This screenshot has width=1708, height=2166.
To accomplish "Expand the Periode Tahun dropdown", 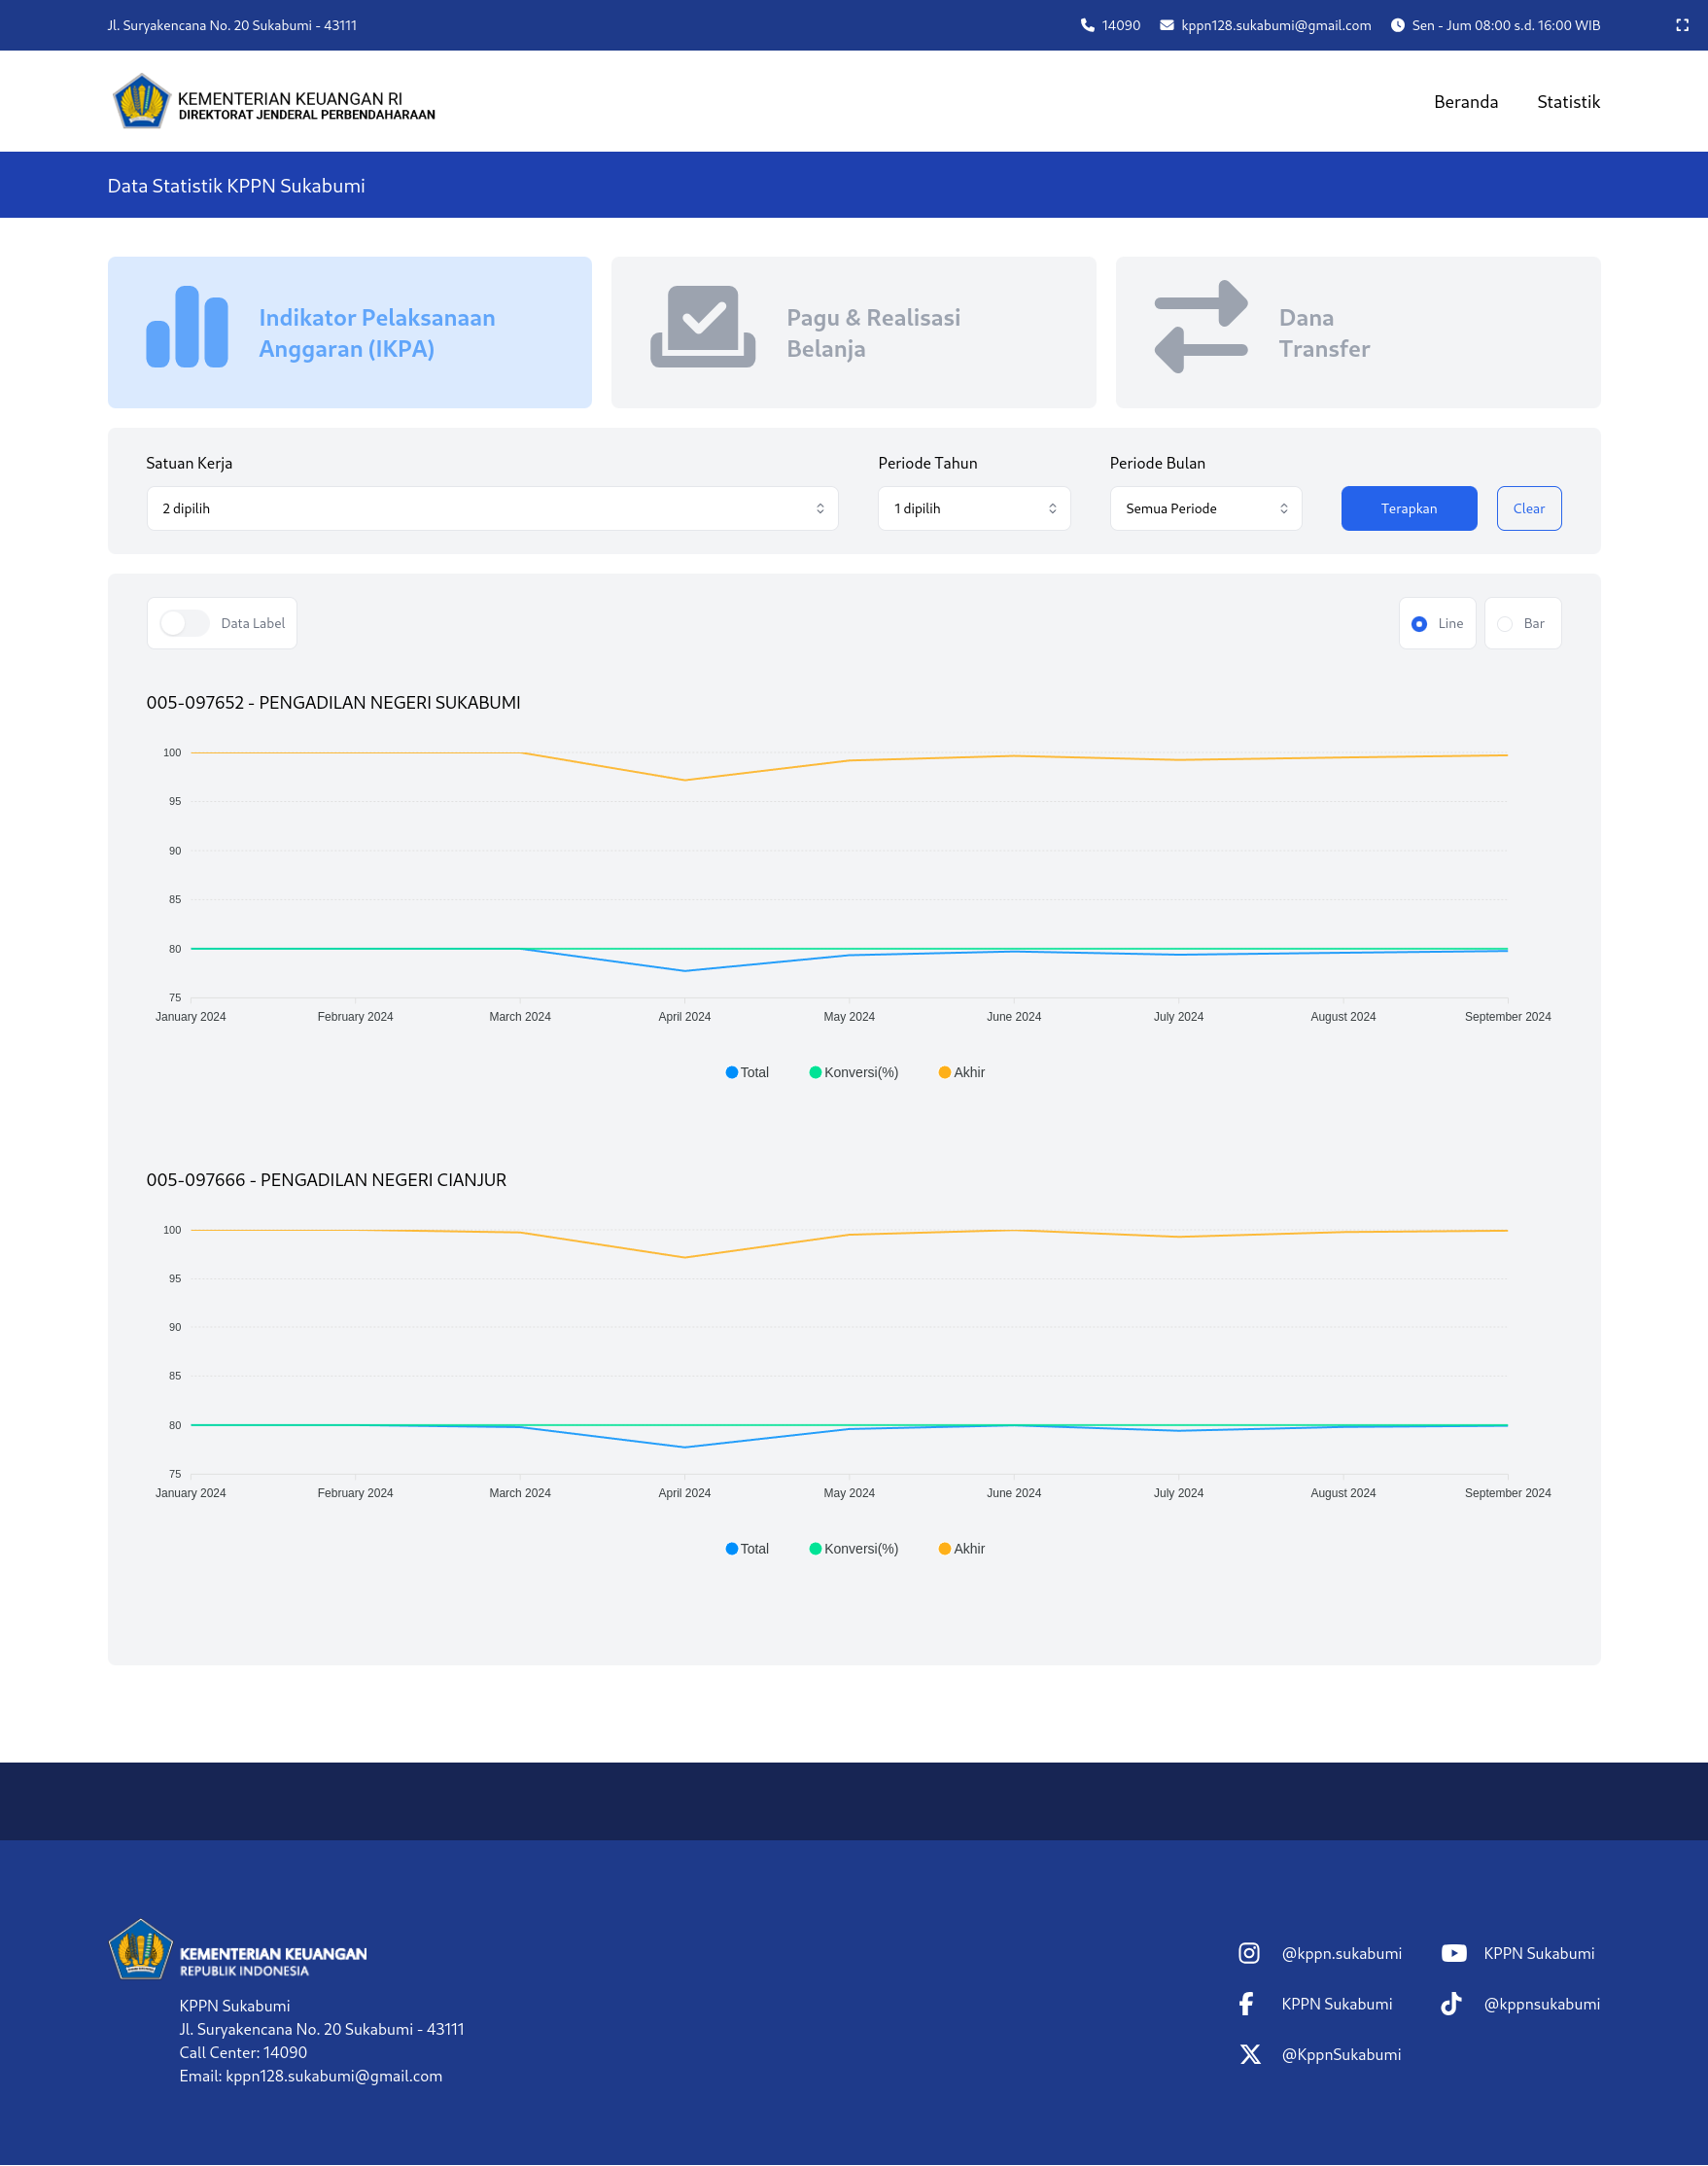I will [x=973, y=509].
